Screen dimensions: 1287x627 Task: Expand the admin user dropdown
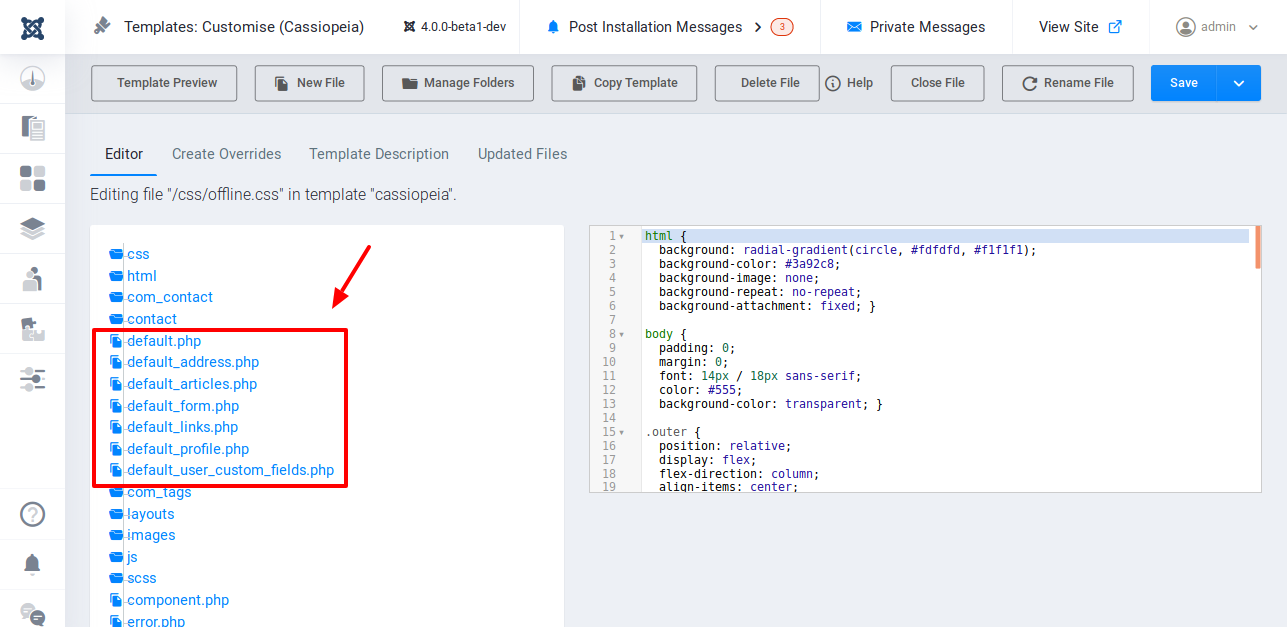tap(1216, 27)
